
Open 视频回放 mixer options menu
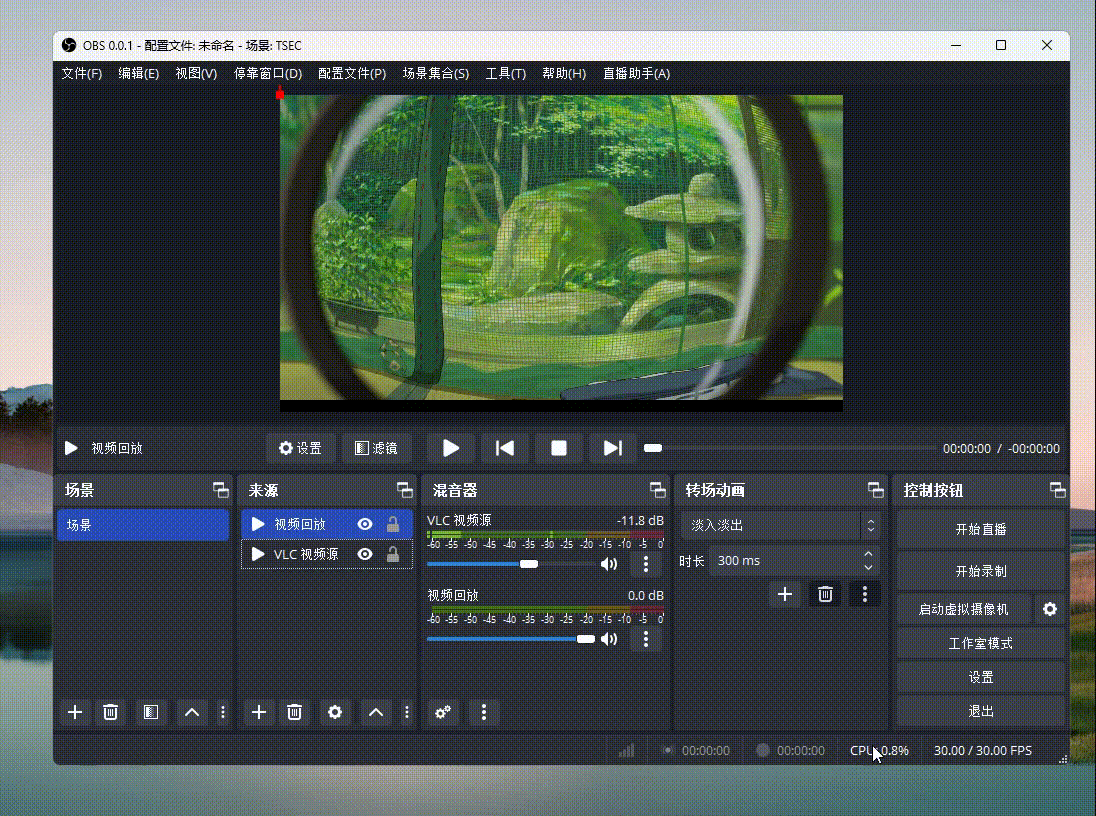click(646, 639)
